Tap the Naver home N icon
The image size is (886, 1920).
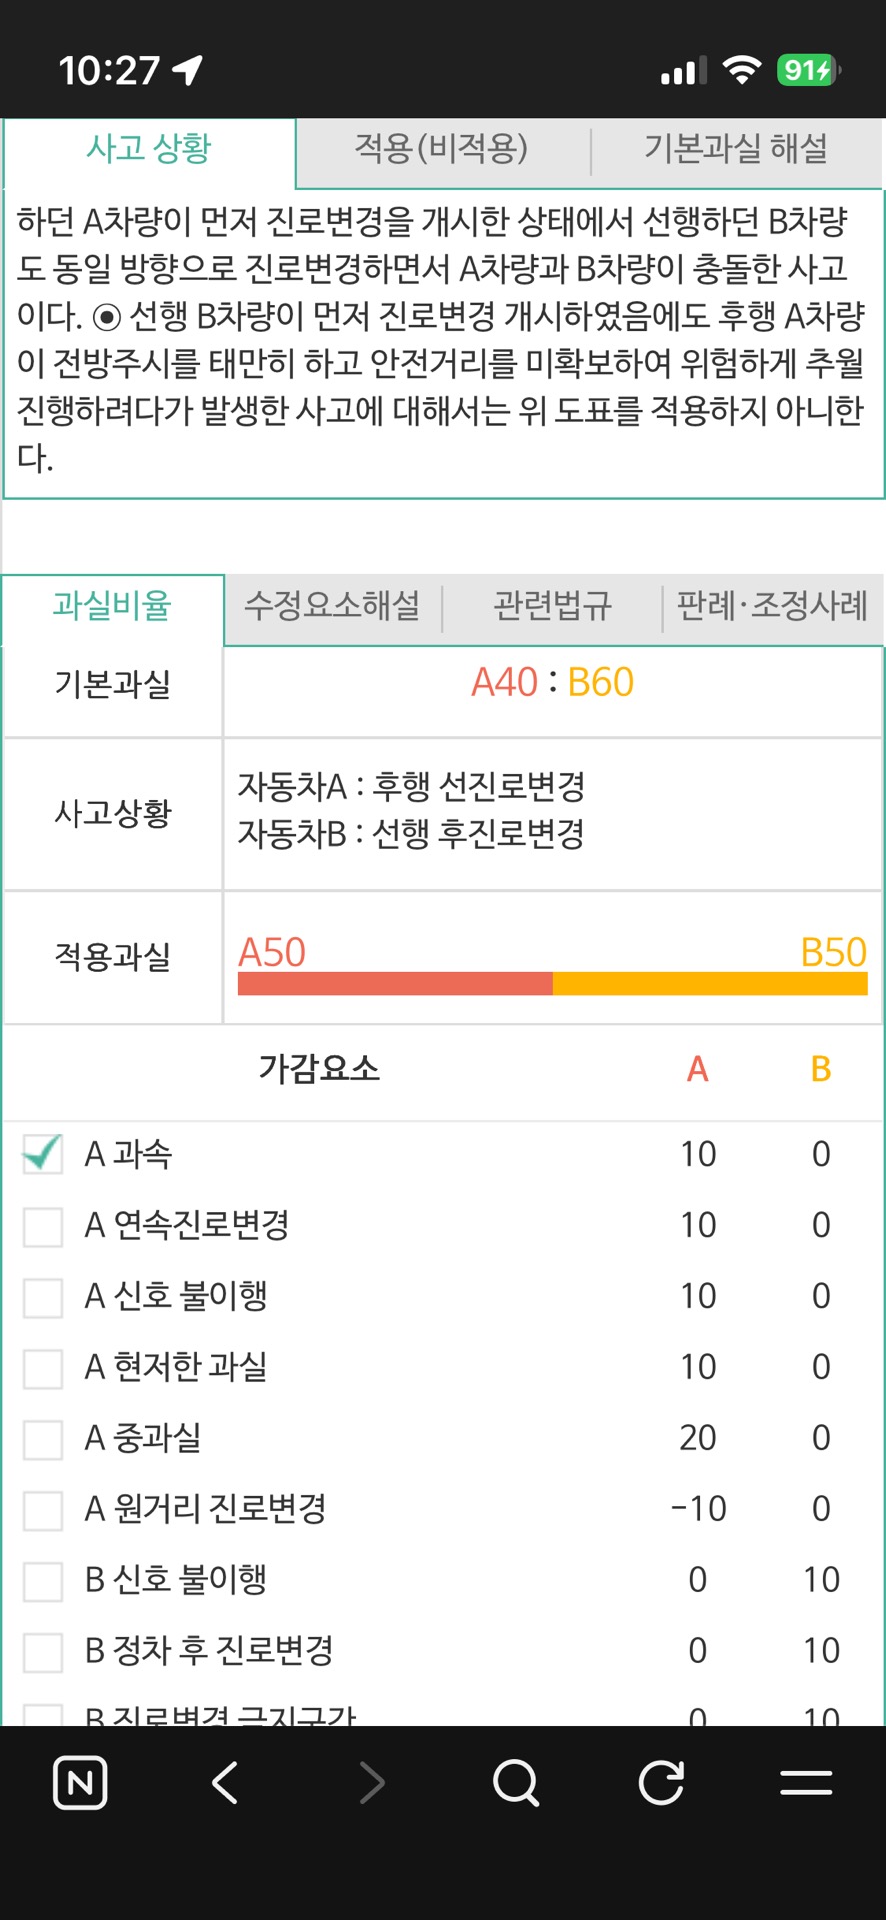point(80,1782)
